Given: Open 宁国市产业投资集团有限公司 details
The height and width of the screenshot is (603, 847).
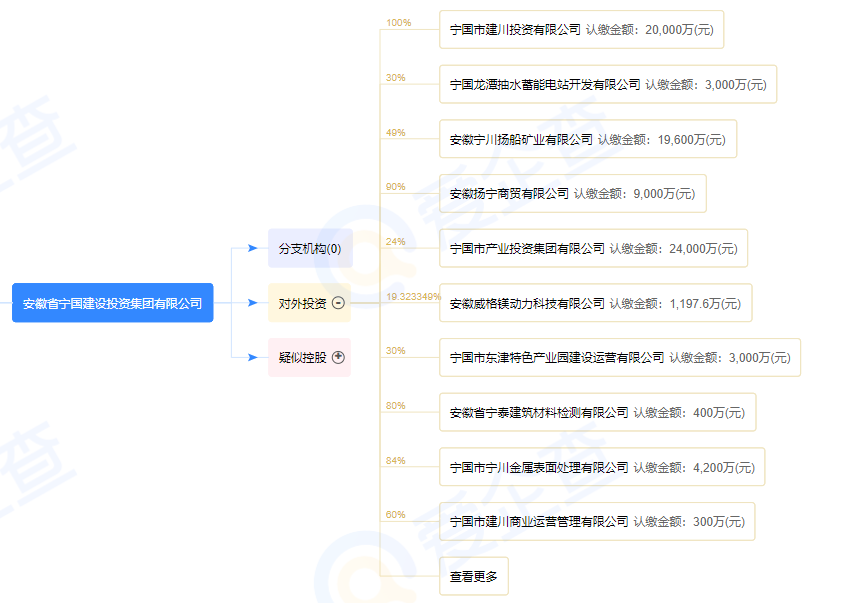Looking at the screenshot, I should coord(593,248).
